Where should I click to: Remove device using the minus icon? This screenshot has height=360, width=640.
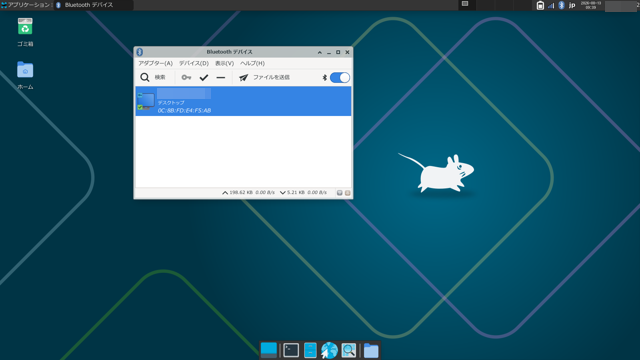(x=221, y=77)
